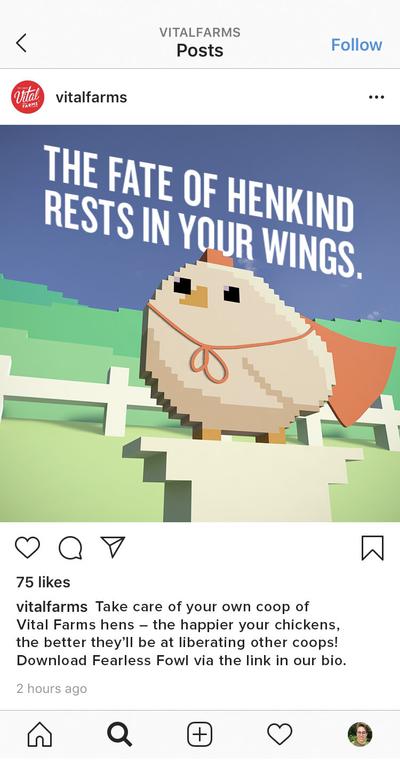The width and height of the screenshot is (400, 774).
Task: Share the post with paper plane icon
Action: click(x=113, y=547)
